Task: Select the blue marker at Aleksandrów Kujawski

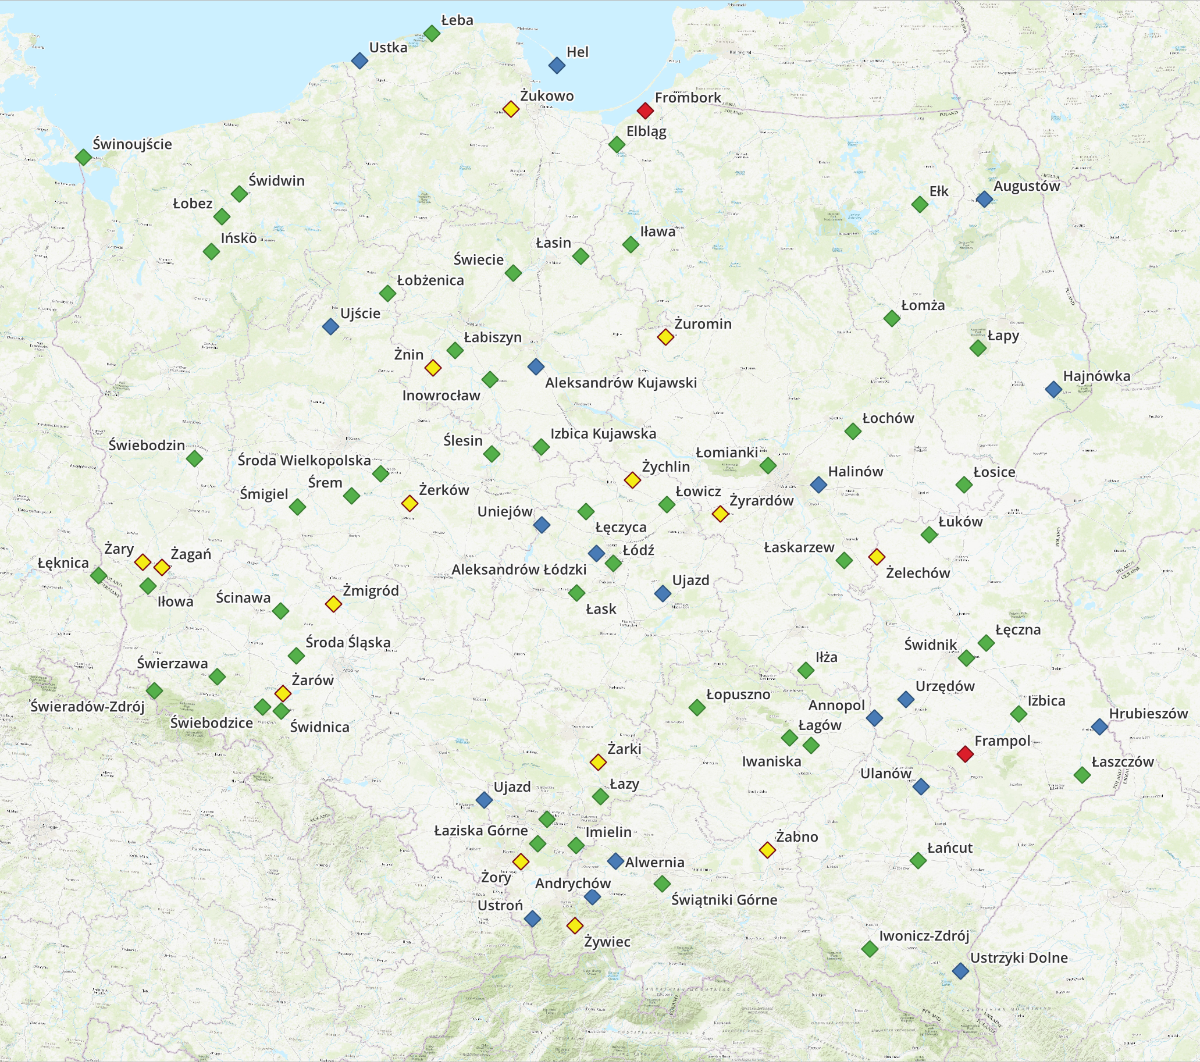Action: tap(535, 367)
